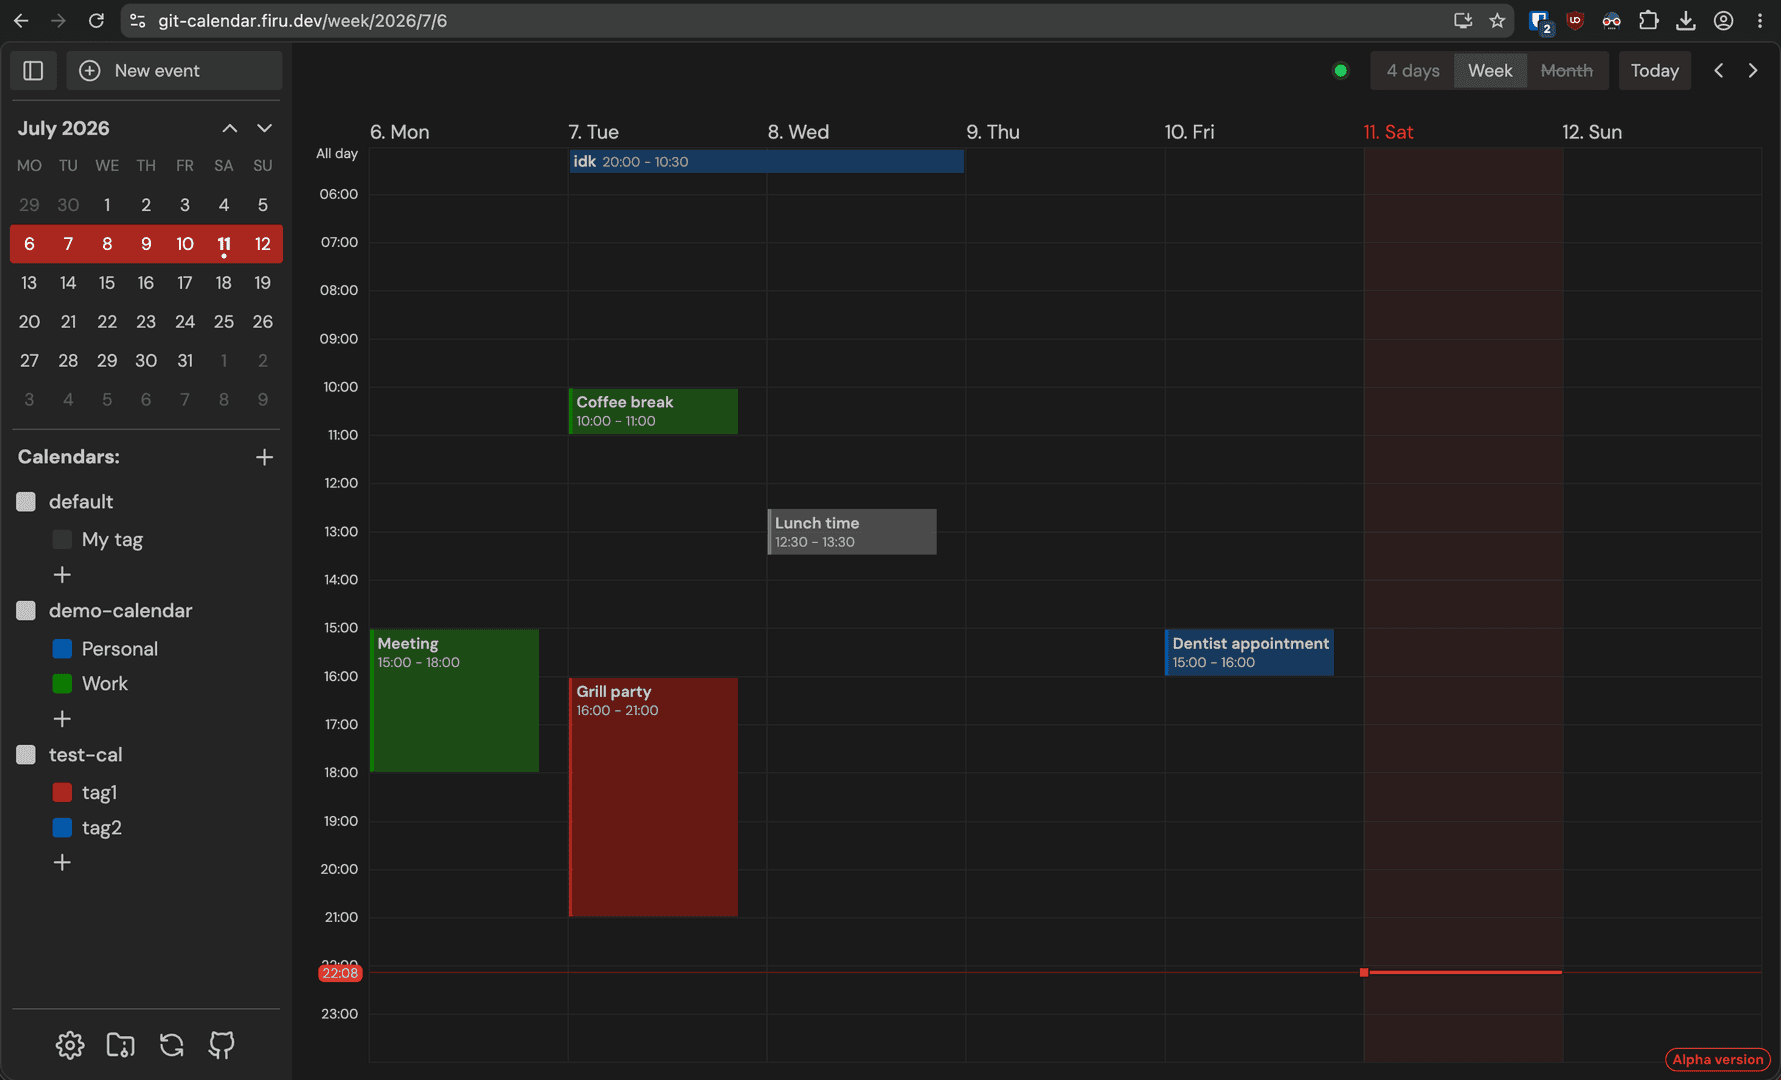This screenshot has width=1781, height=1080.
Task: Open uBlock extension icon
Action: click(x=1575, y=20)
